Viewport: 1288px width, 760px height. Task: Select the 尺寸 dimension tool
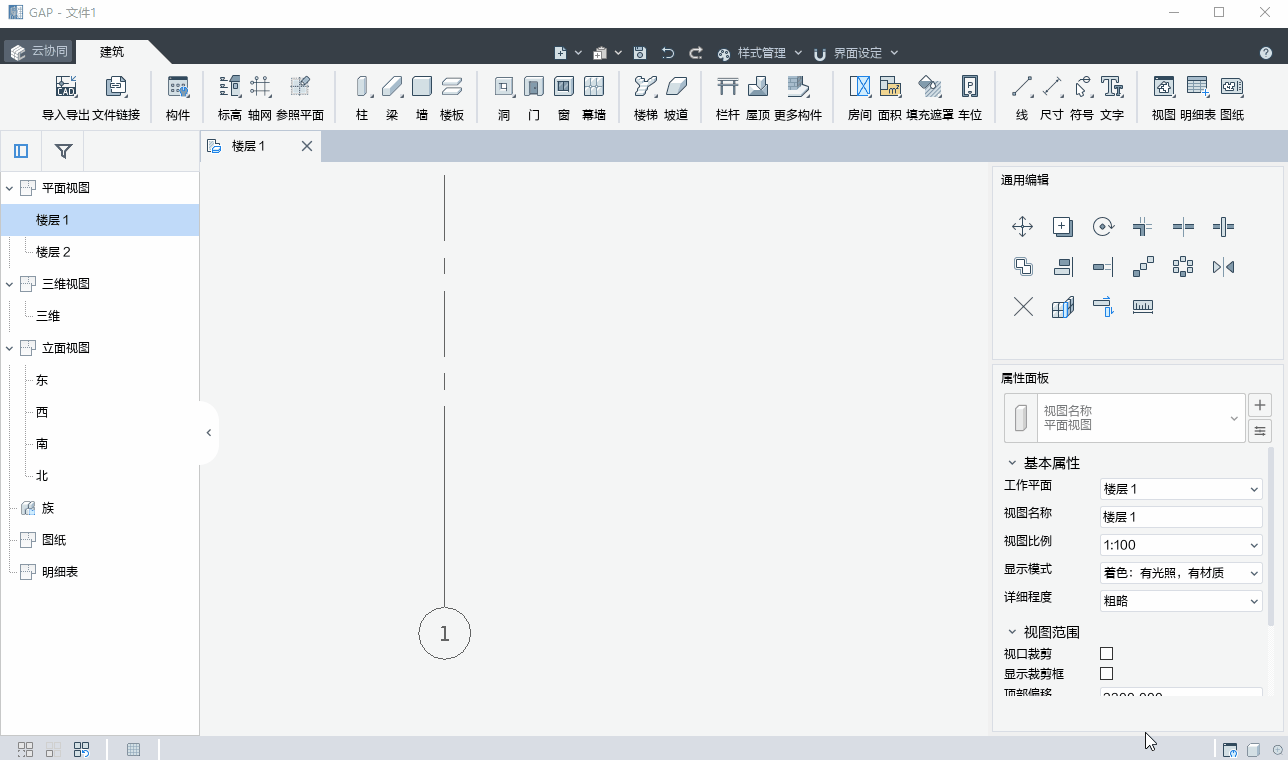pyautogui.click(x=1052, y=98)
